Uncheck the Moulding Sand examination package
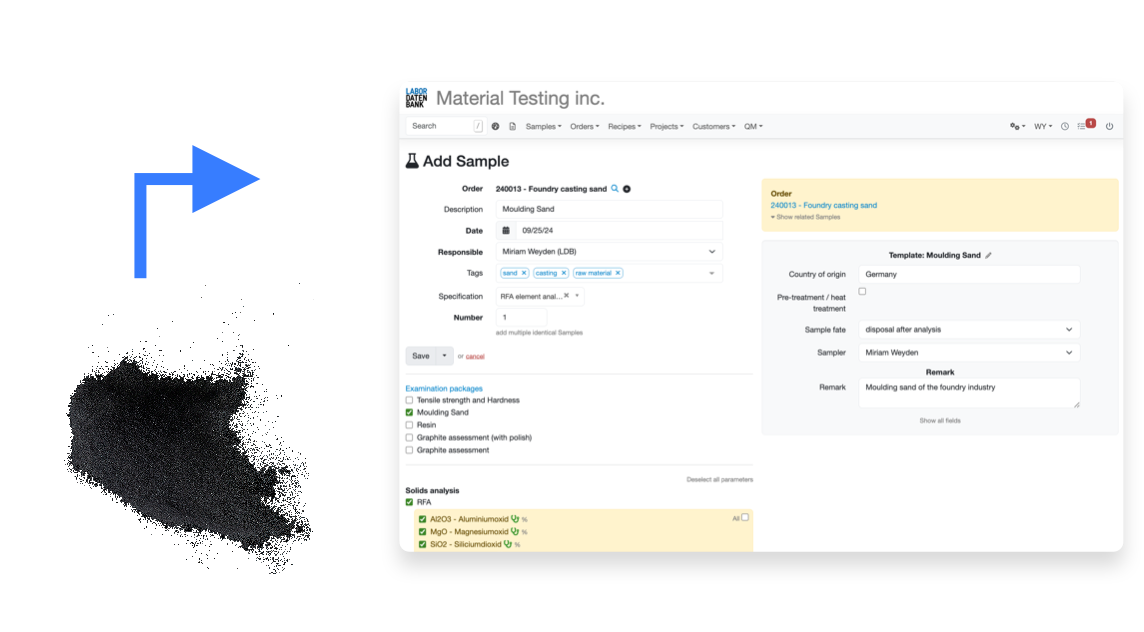This screenshot has height=632, width=1144. tap(409, 412)
